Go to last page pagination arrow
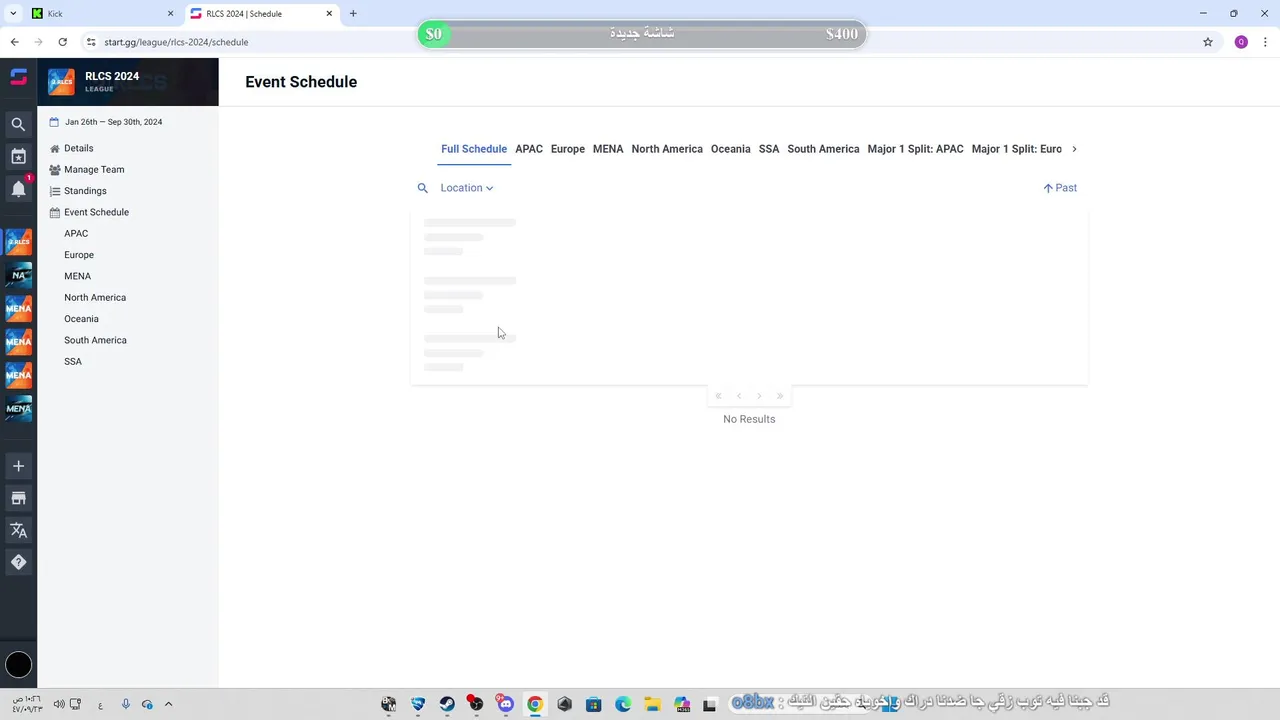This screenshot has width=1280, height=720. click(780, 396)
